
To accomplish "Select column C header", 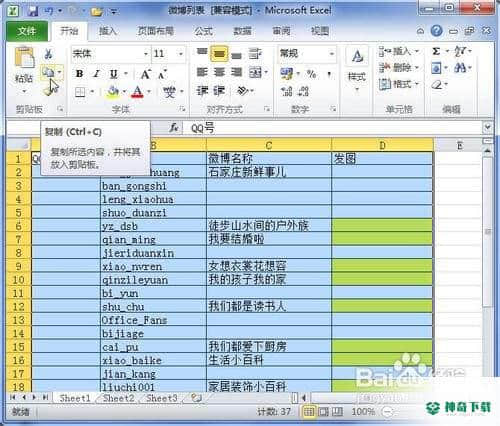I will (269, 145).
